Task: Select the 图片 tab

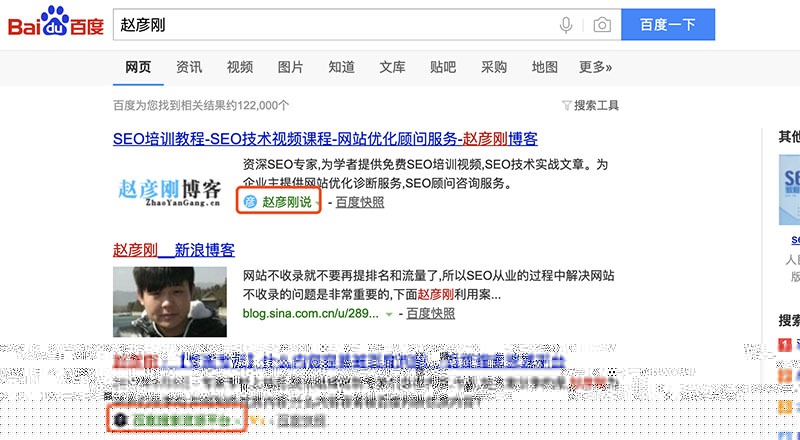Action: pyautogui.click(x=291, y=67)
